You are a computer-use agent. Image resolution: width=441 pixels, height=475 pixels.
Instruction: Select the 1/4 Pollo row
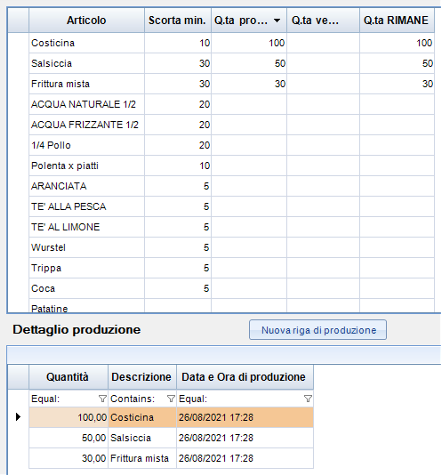[x=231, y=145]
